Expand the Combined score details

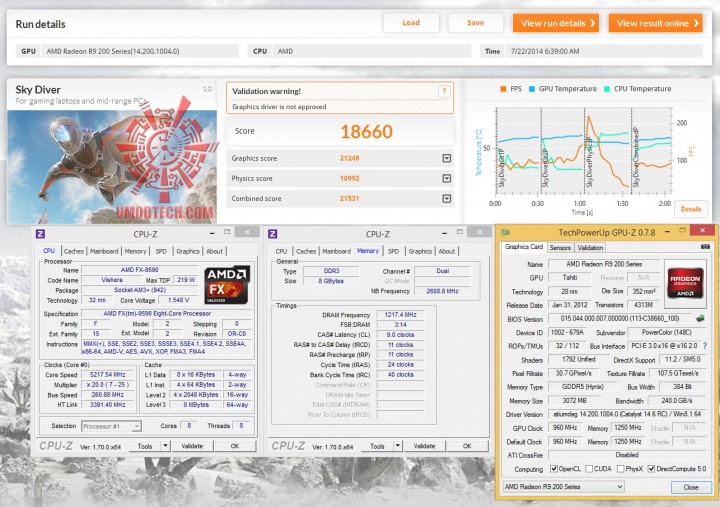(x=446, y=198)
